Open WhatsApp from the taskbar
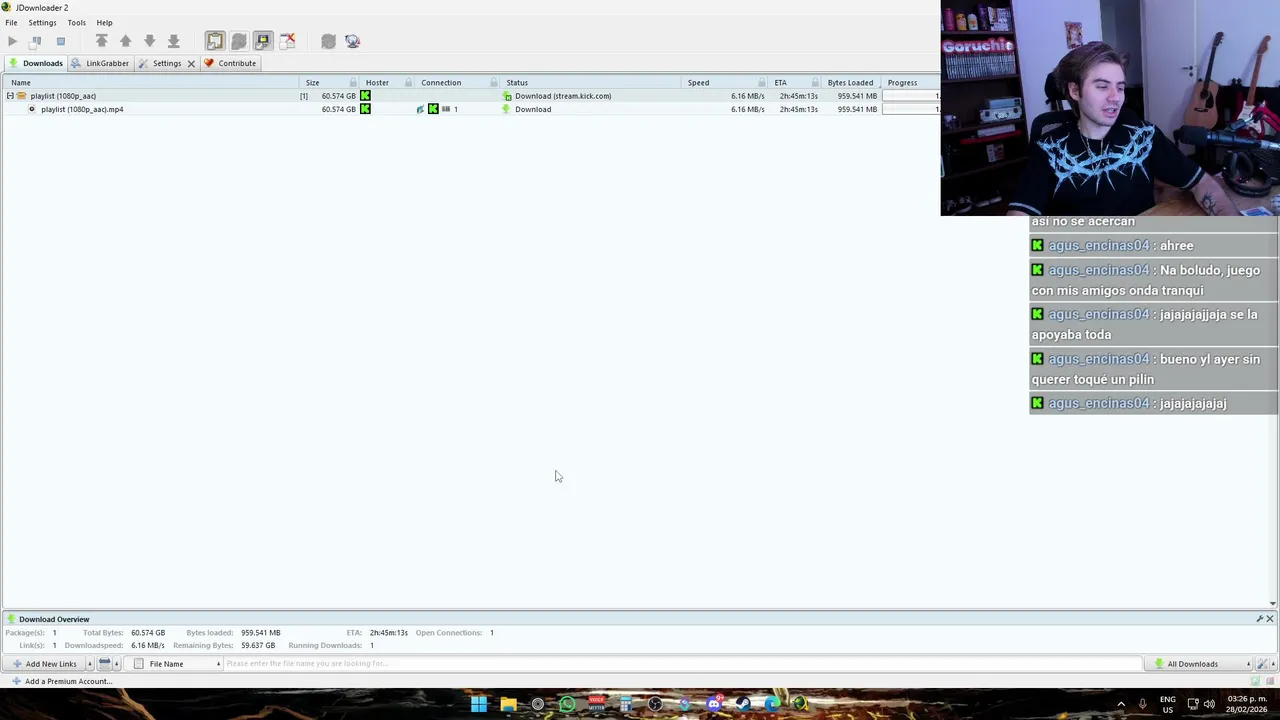 (x=567, y=704)
